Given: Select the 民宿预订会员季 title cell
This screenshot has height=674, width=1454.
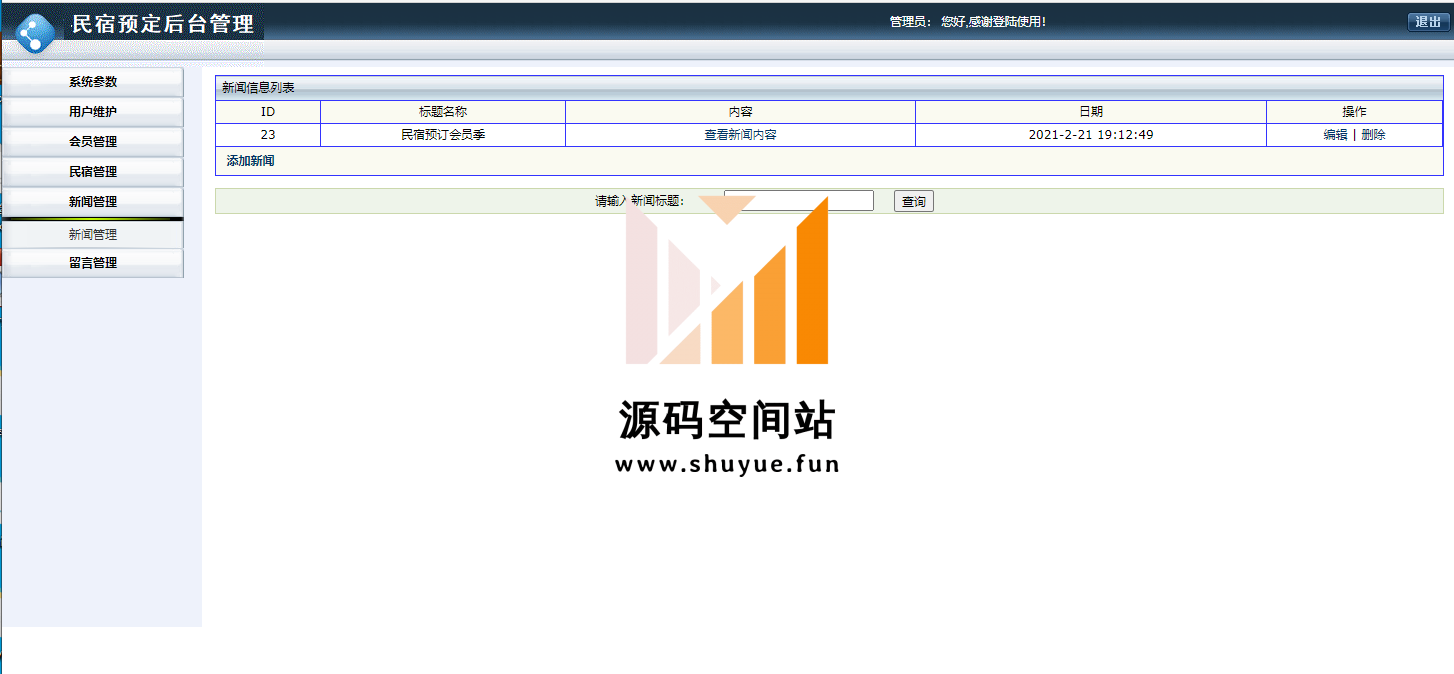Looking at the screenshot, I should click(x=443, y=135).
